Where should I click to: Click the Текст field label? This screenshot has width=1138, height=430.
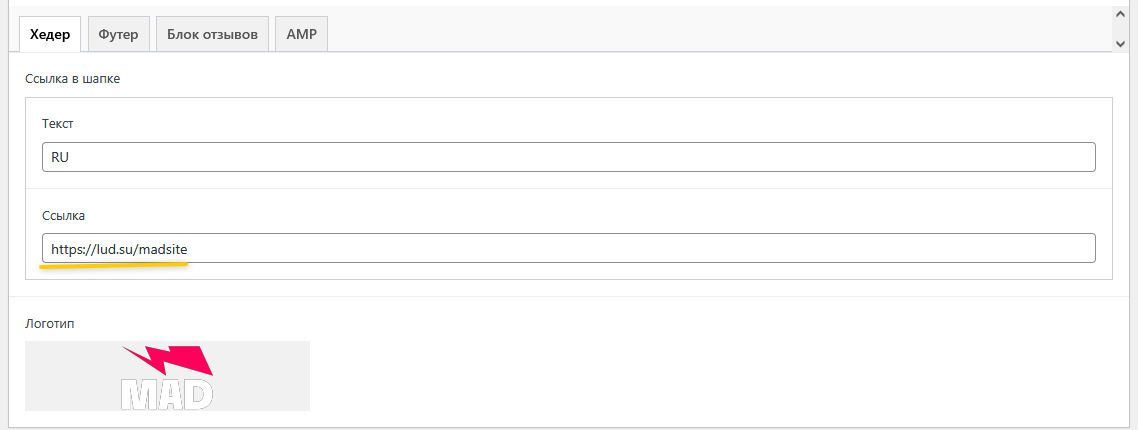tap(58, 124)
